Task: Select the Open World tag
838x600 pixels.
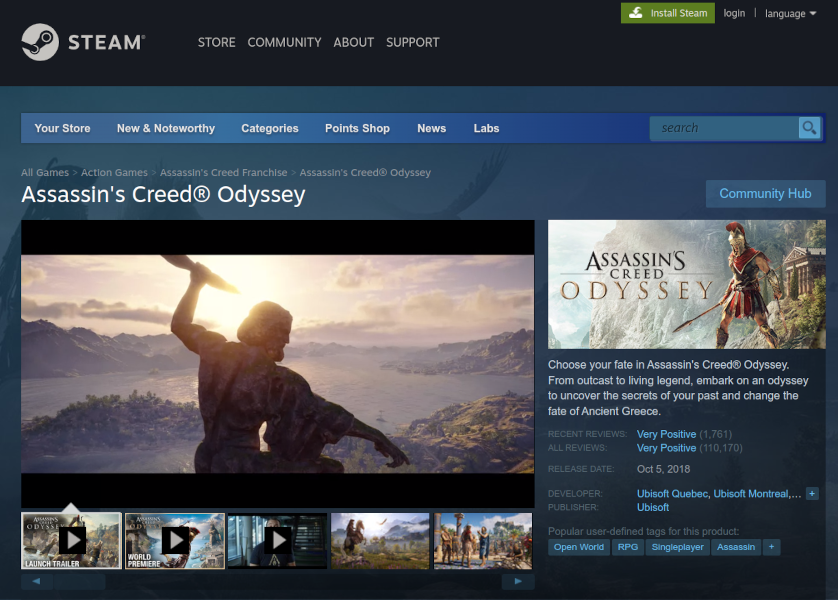Action: tap(579, 547)
